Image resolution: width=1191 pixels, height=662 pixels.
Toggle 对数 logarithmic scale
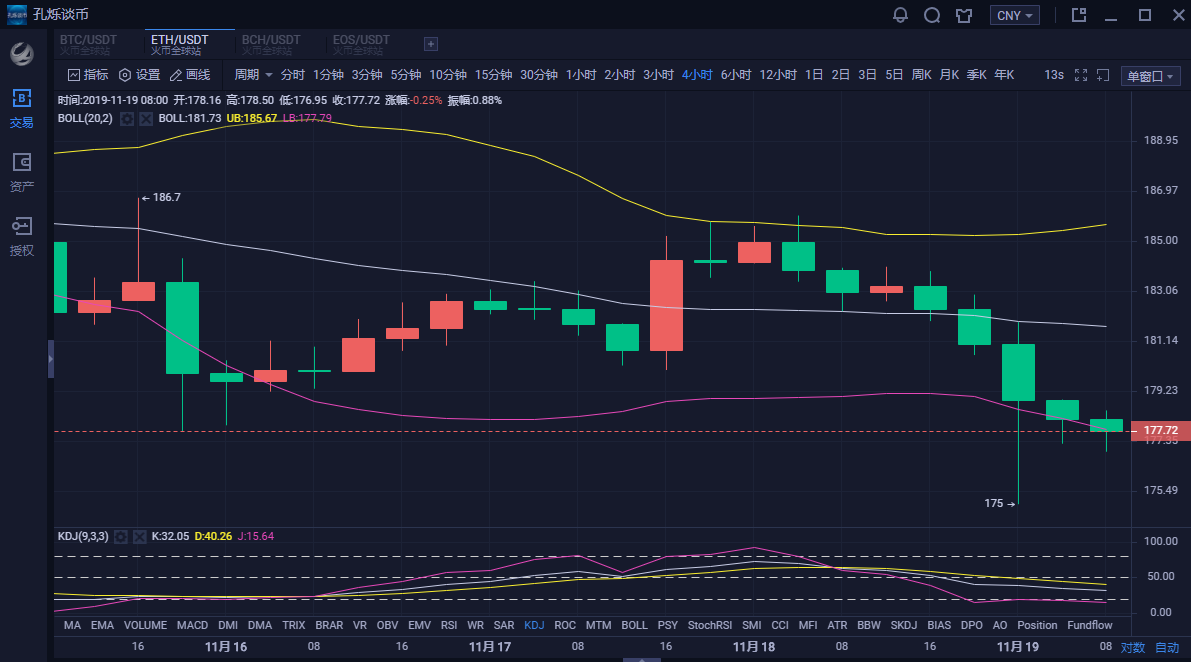pyautogui.click(x=1133, y=648)
